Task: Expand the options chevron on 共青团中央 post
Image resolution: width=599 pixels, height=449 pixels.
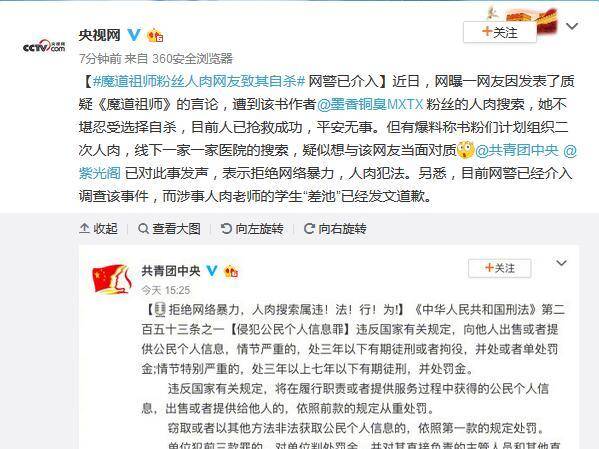Action: pos(561,263)
